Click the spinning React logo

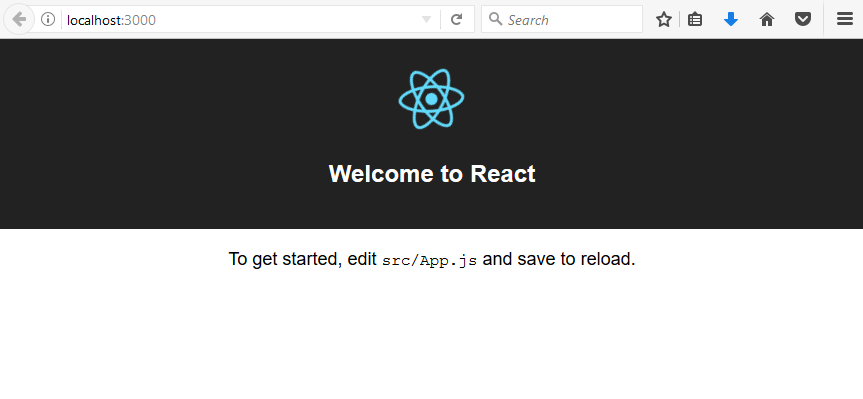[x=432, y=99]
